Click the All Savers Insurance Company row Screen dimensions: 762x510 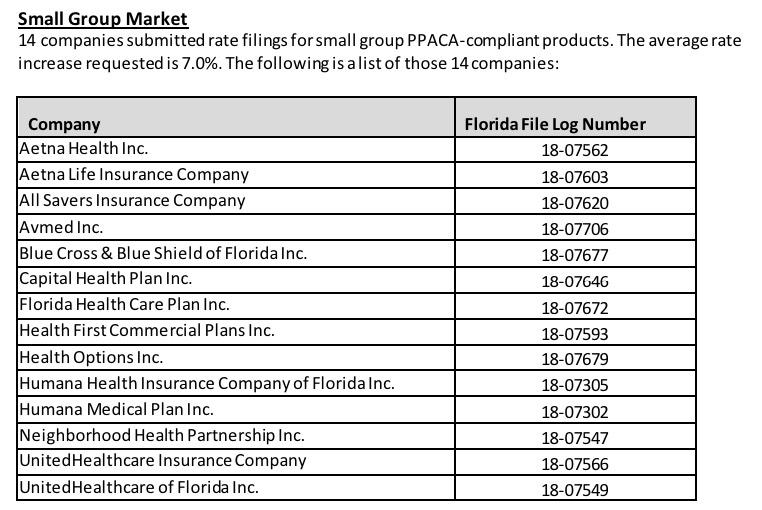click(132, 200)
